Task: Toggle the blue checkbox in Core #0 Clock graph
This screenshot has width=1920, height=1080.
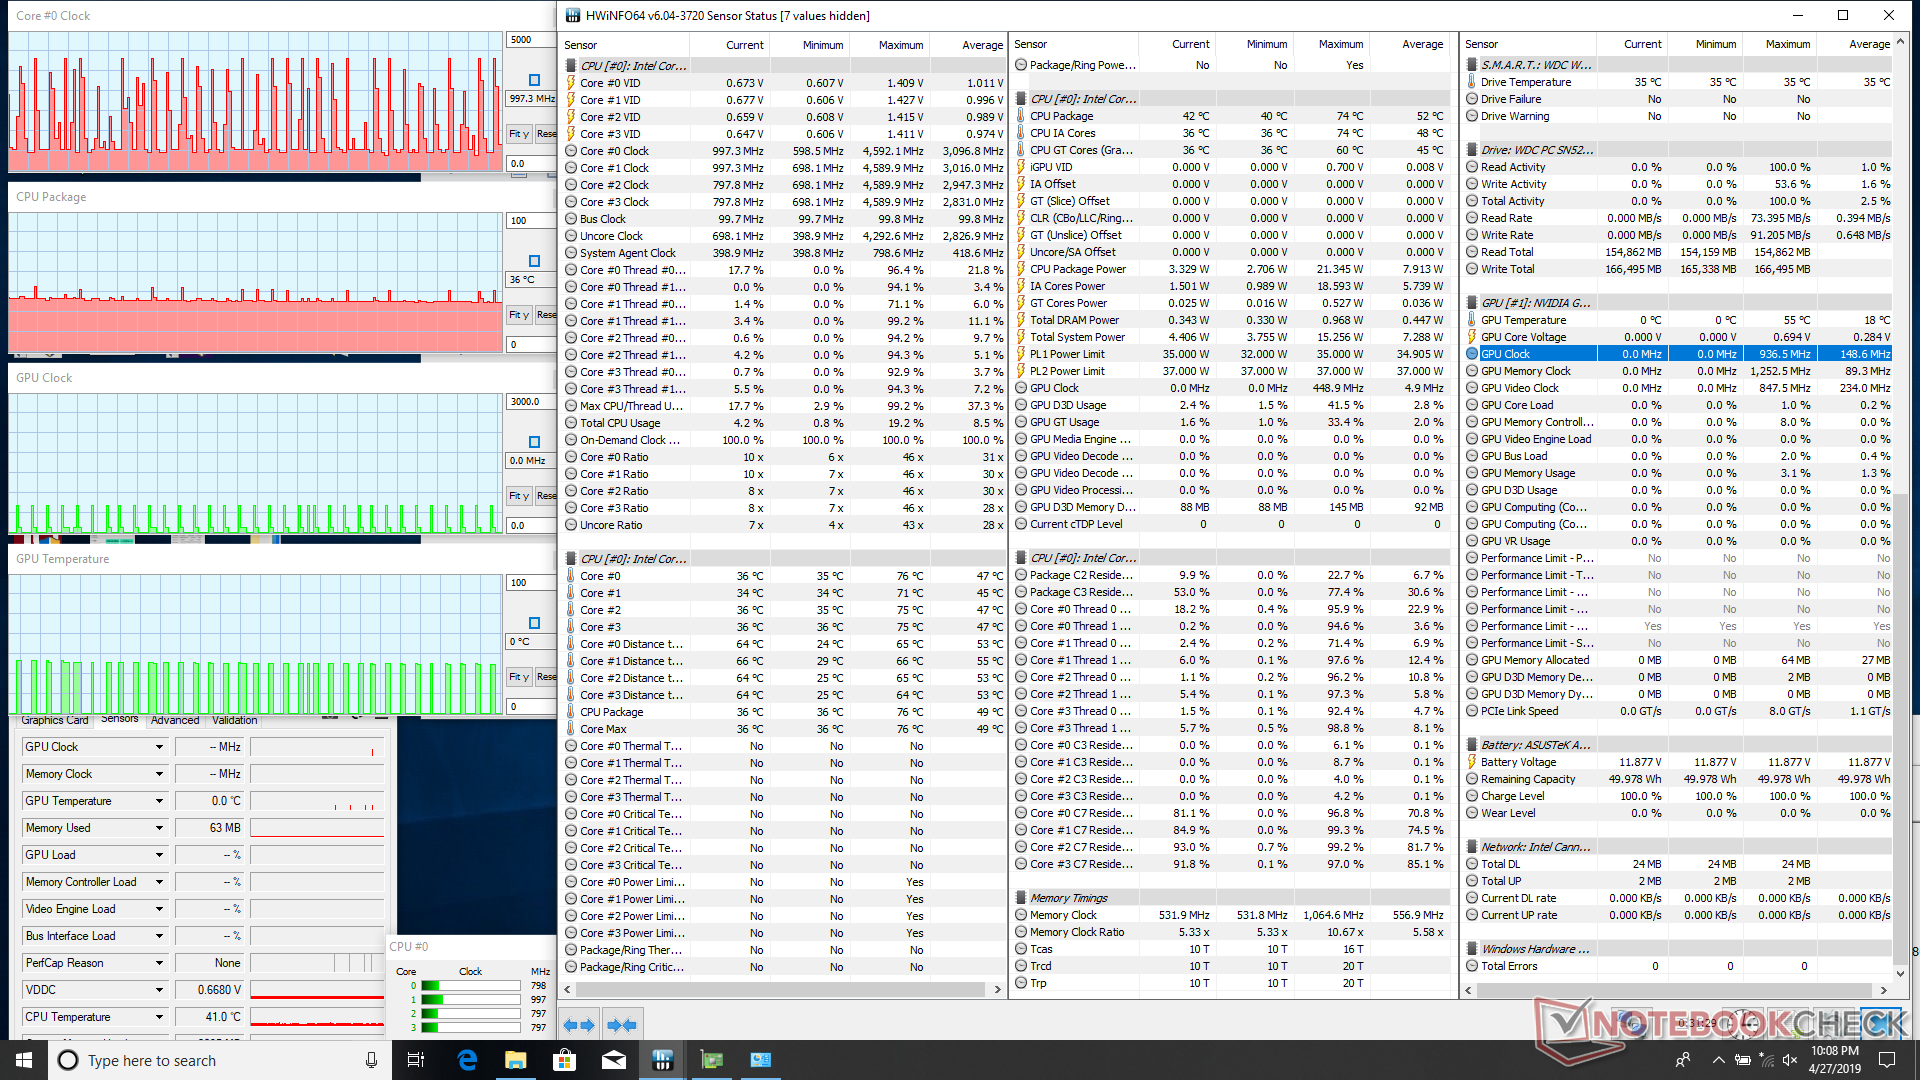Action: (534, 80)
